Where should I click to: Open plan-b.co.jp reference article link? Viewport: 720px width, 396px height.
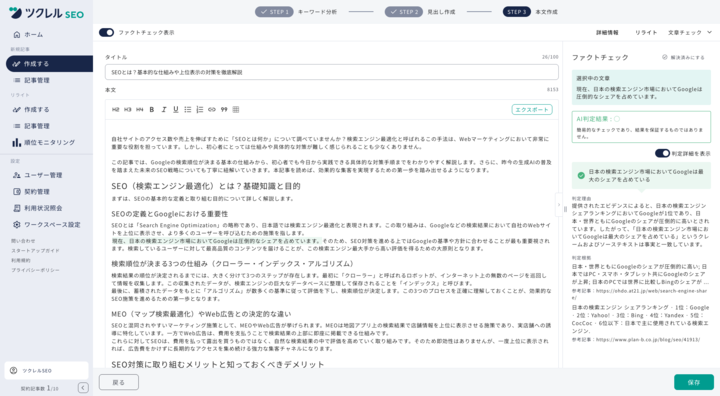(647, 339)
